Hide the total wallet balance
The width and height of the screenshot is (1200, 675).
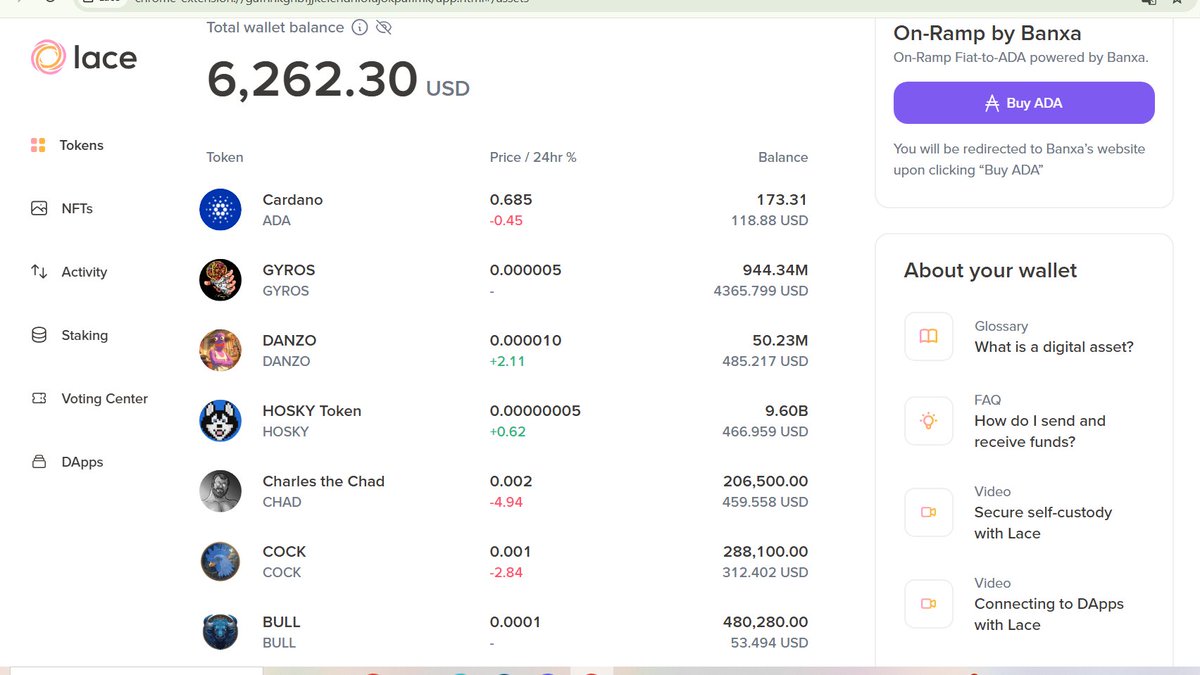383,27
